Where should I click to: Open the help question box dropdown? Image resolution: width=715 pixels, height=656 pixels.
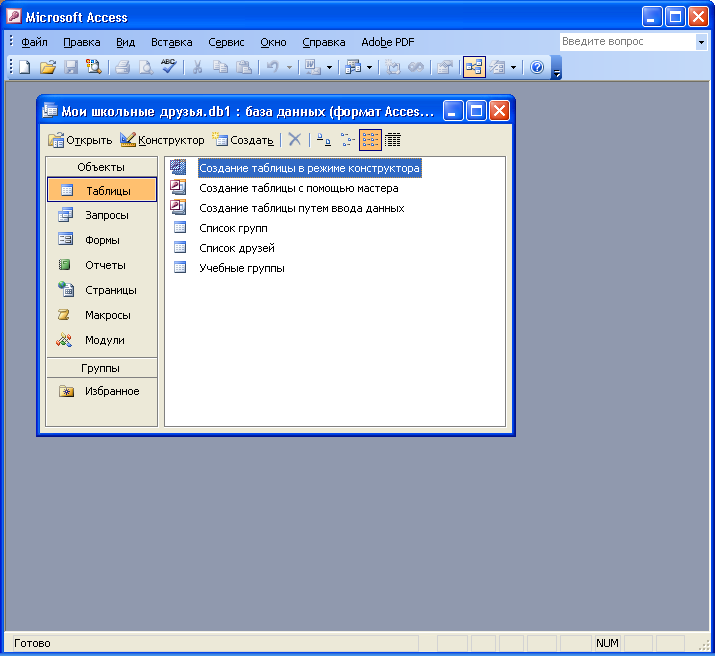coord(701,42)
